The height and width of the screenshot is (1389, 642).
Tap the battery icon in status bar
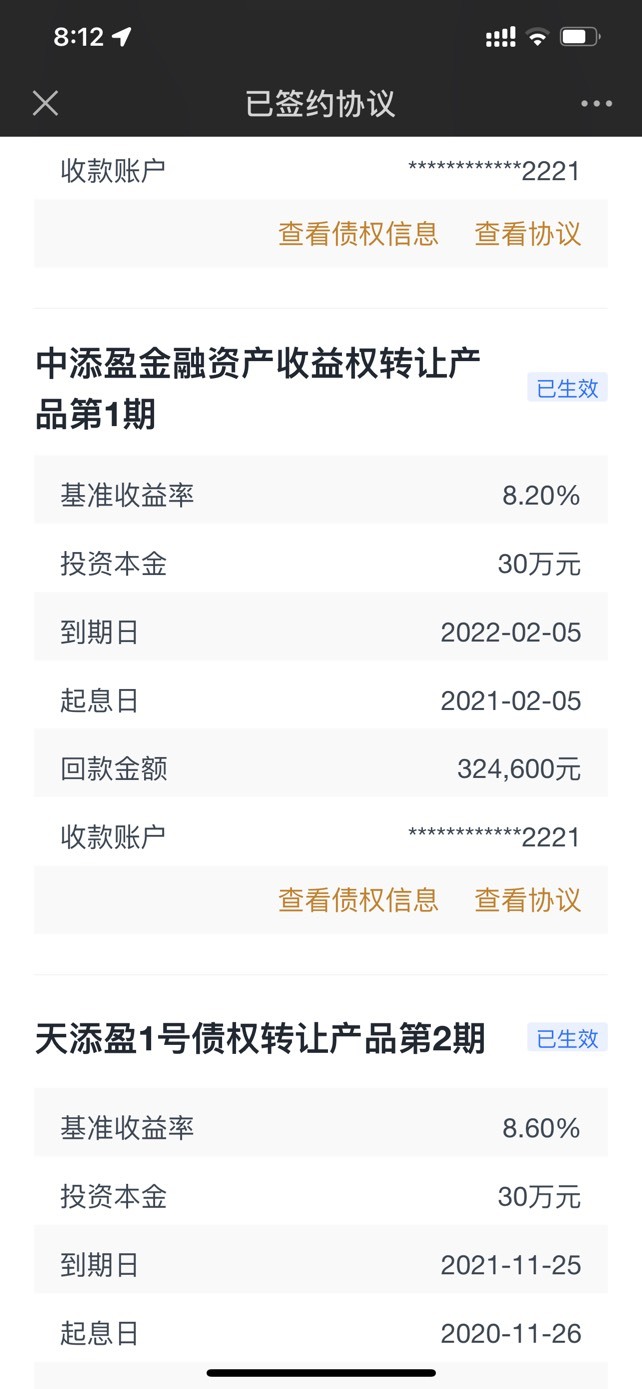tap(580, 38)
